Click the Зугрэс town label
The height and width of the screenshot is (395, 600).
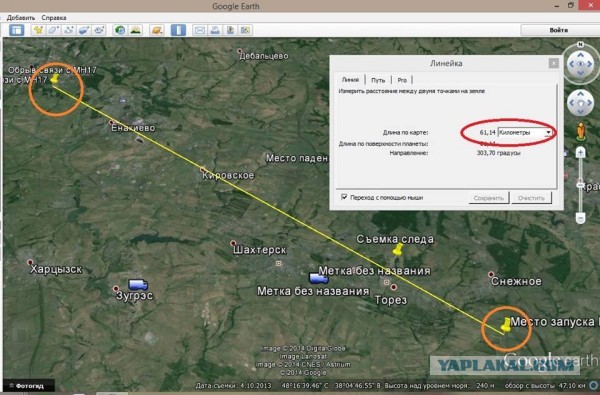click(134, 295)
